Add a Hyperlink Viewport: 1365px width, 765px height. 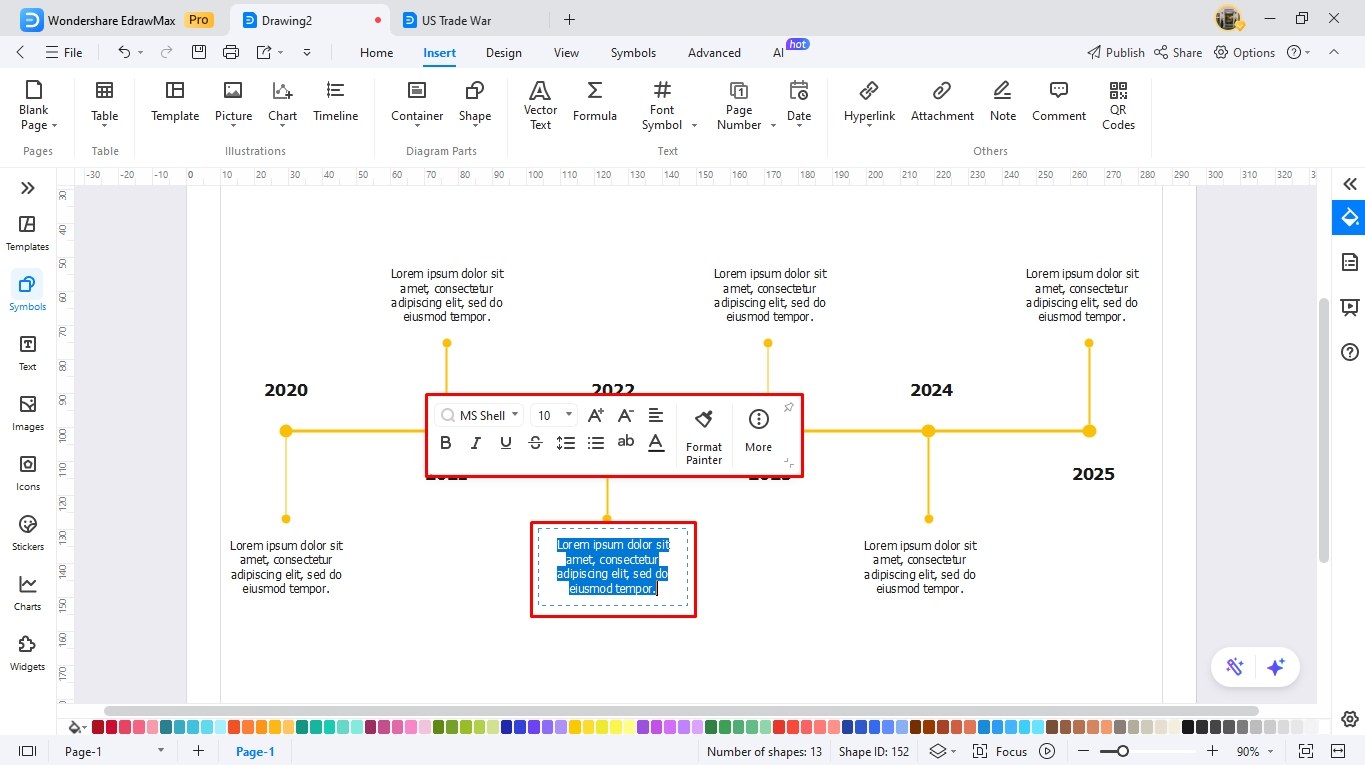tap(869, 102)
